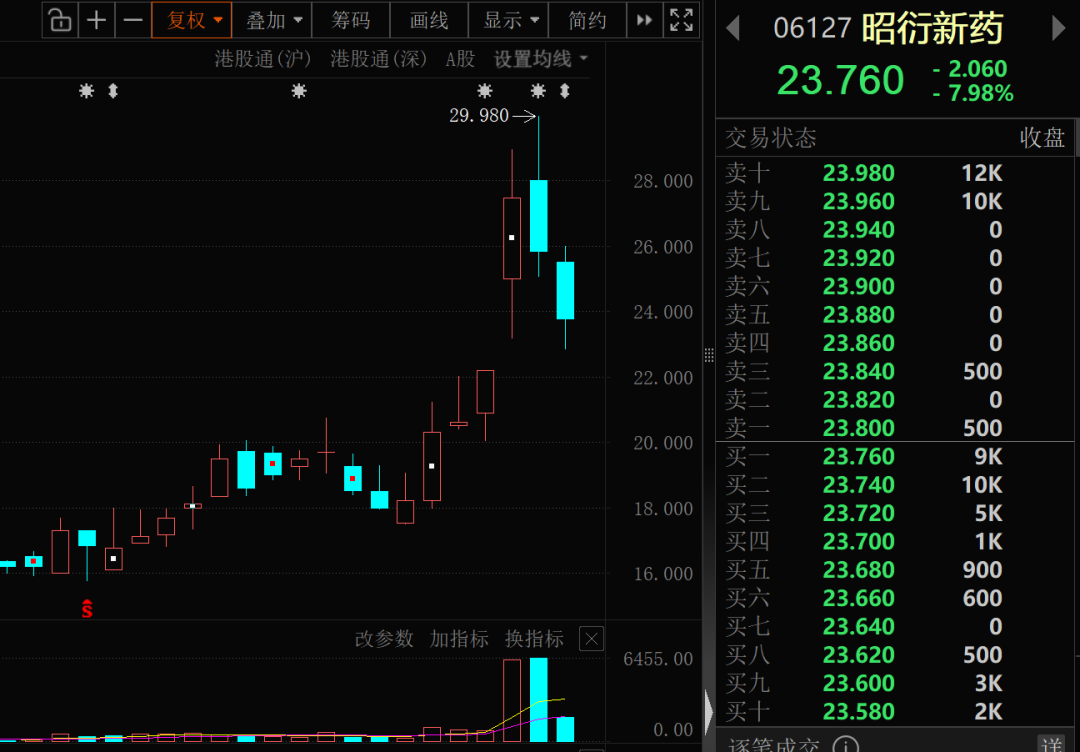Click the stock code 06127
Image resolution: width=1080 pixels, height=752 pixels.
coord(812,28)
